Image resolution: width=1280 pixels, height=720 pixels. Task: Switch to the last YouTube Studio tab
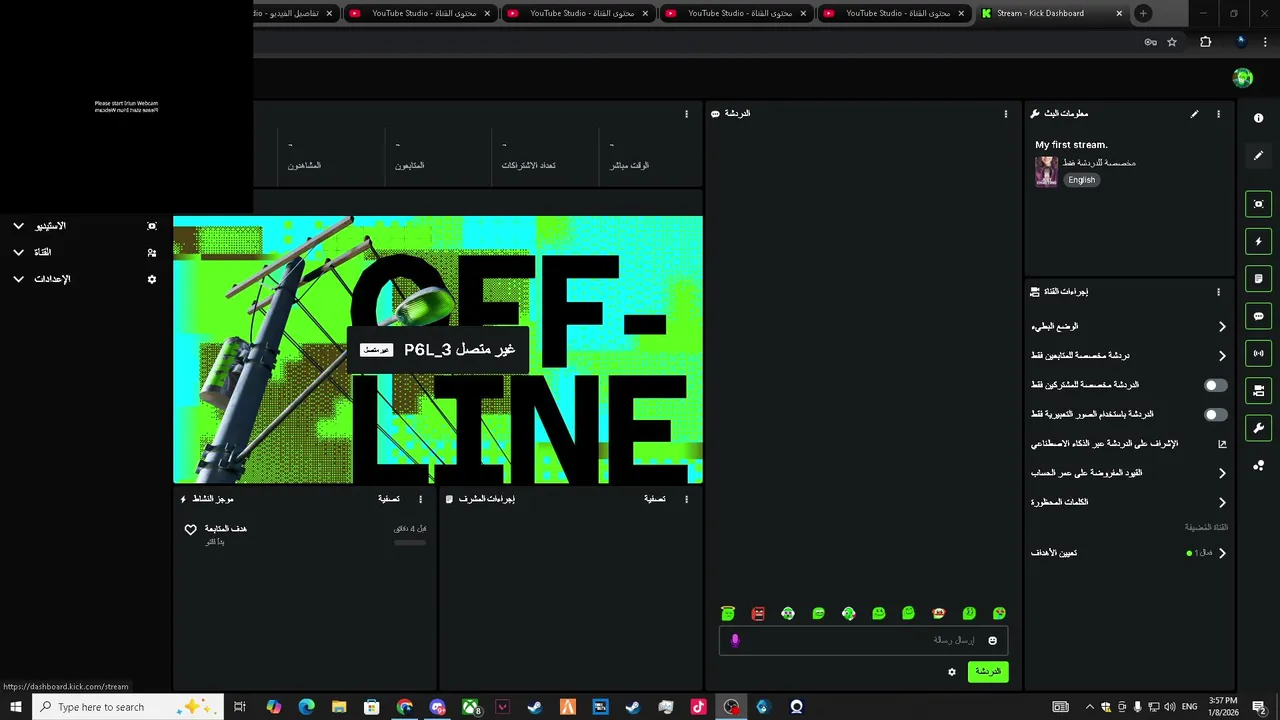point(894,14)
